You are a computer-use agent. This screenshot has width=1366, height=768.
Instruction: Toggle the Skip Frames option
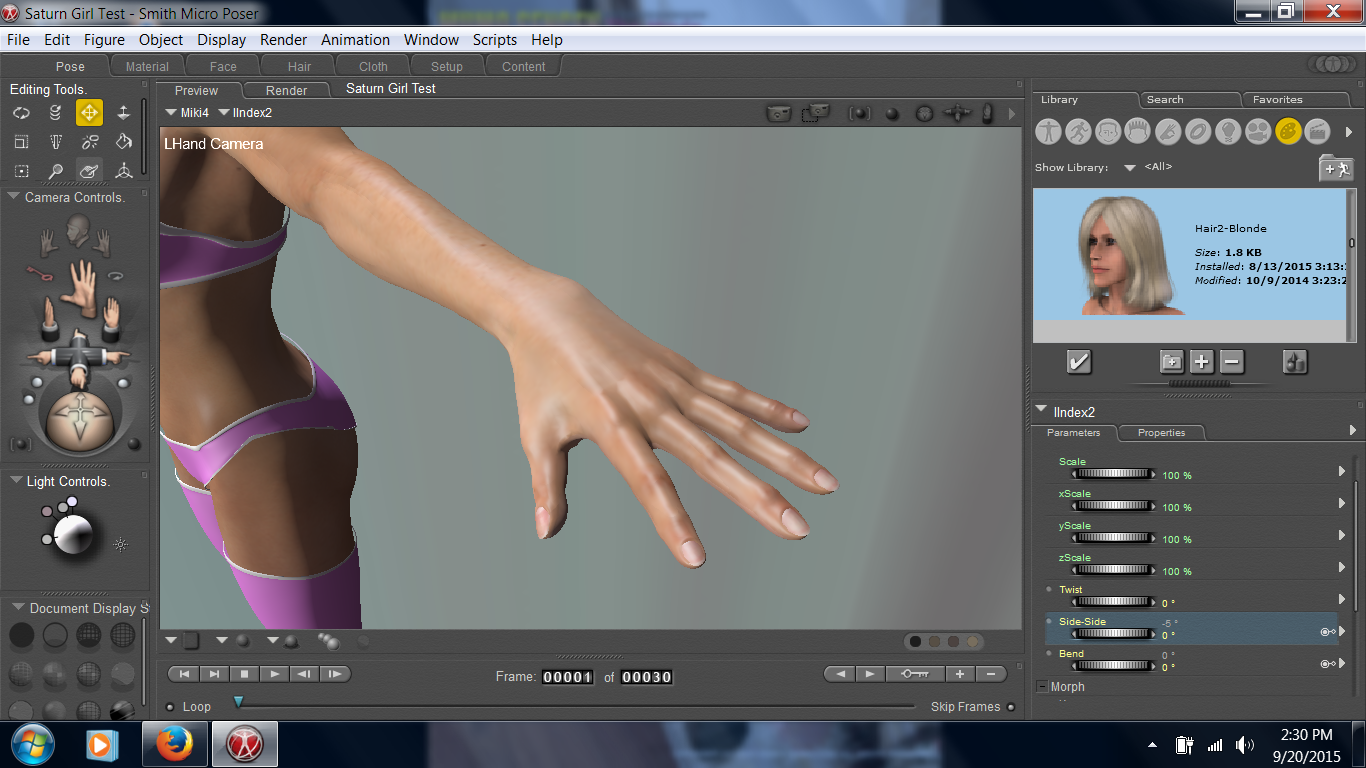coord(1011,707)
